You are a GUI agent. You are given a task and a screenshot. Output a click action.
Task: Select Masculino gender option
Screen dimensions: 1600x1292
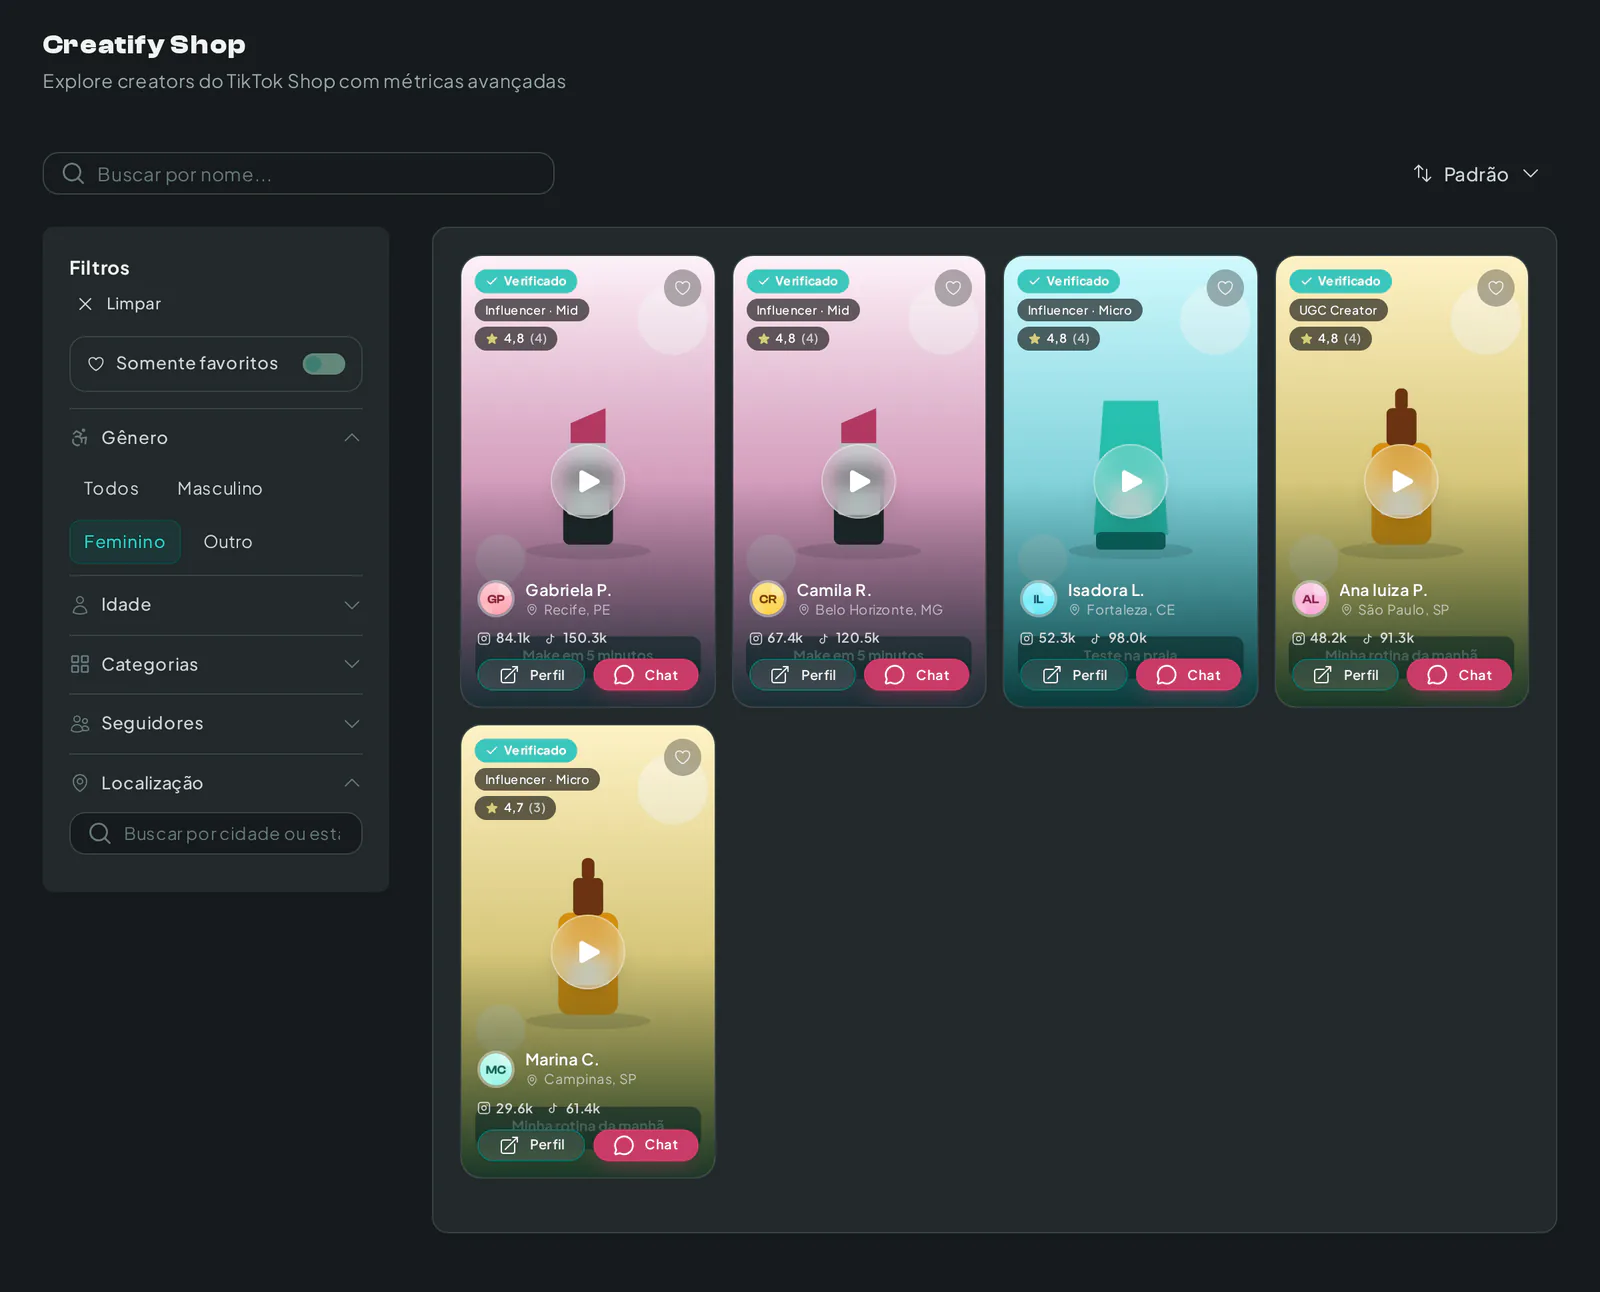tap(220, 488)
